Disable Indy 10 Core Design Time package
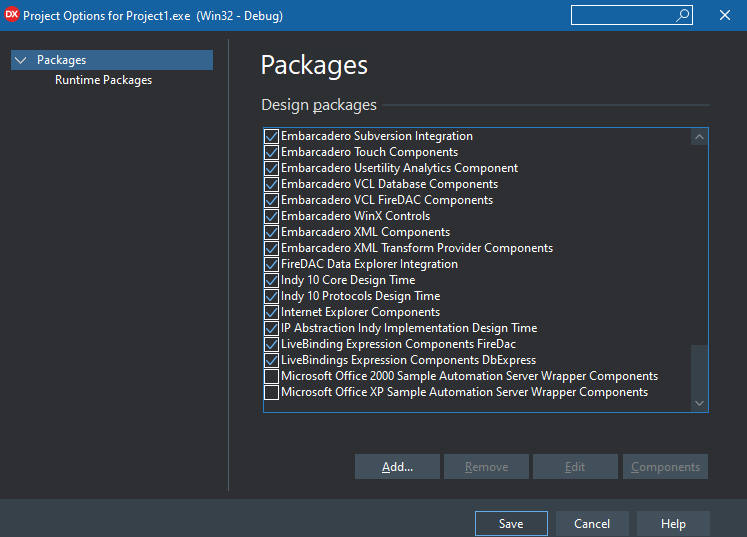This screenshot has height=537, width=747. click(272, 280)
